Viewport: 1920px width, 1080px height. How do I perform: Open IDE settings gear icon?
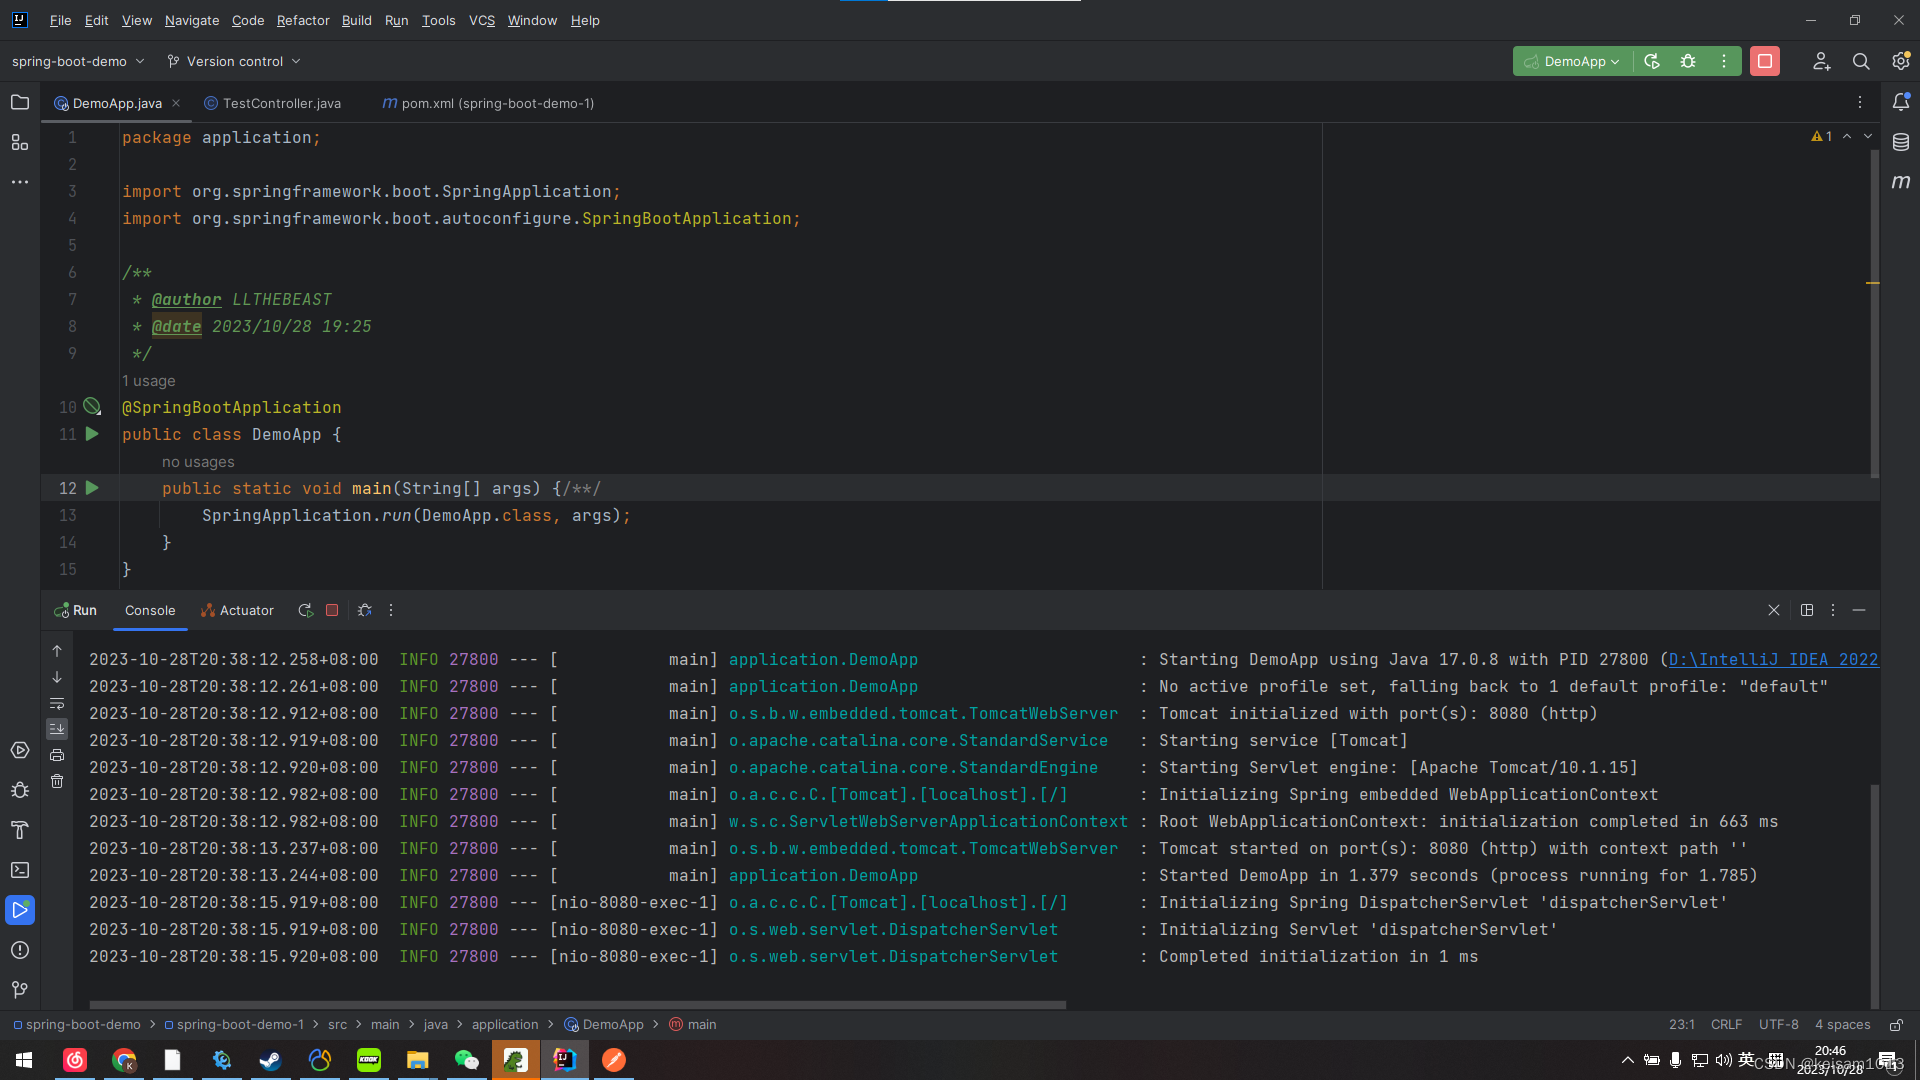pos(1901,61)
